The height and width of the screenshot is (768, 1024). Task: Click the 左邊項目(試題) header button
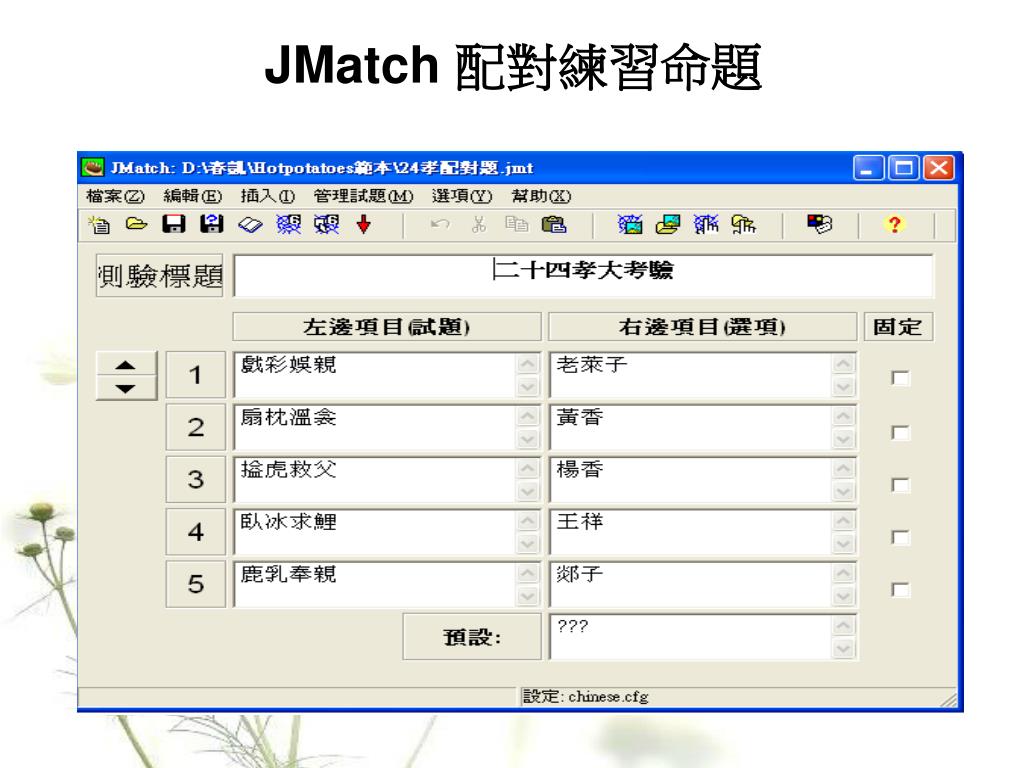click(387, 327)
